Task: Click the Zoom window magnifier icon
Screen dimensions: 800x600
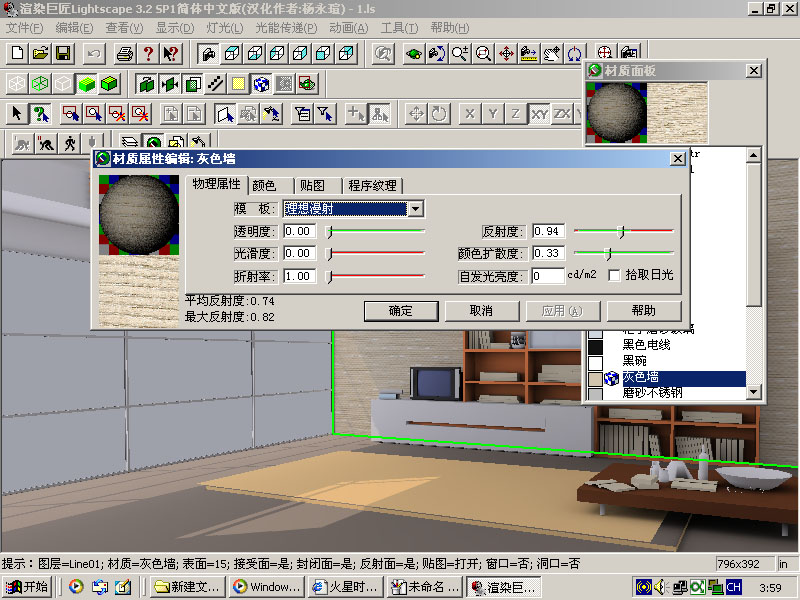Action: pyautogui.click(x=483, y=53)
